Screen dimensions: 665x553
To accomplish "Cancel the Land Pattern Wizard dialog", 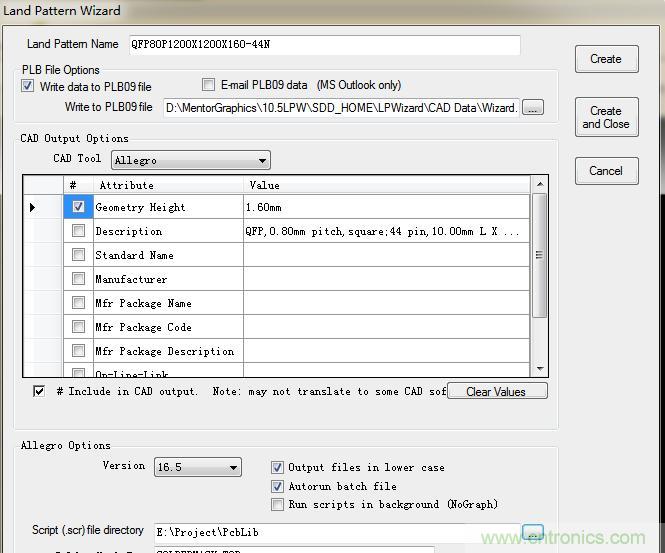I will coord(606,171).
